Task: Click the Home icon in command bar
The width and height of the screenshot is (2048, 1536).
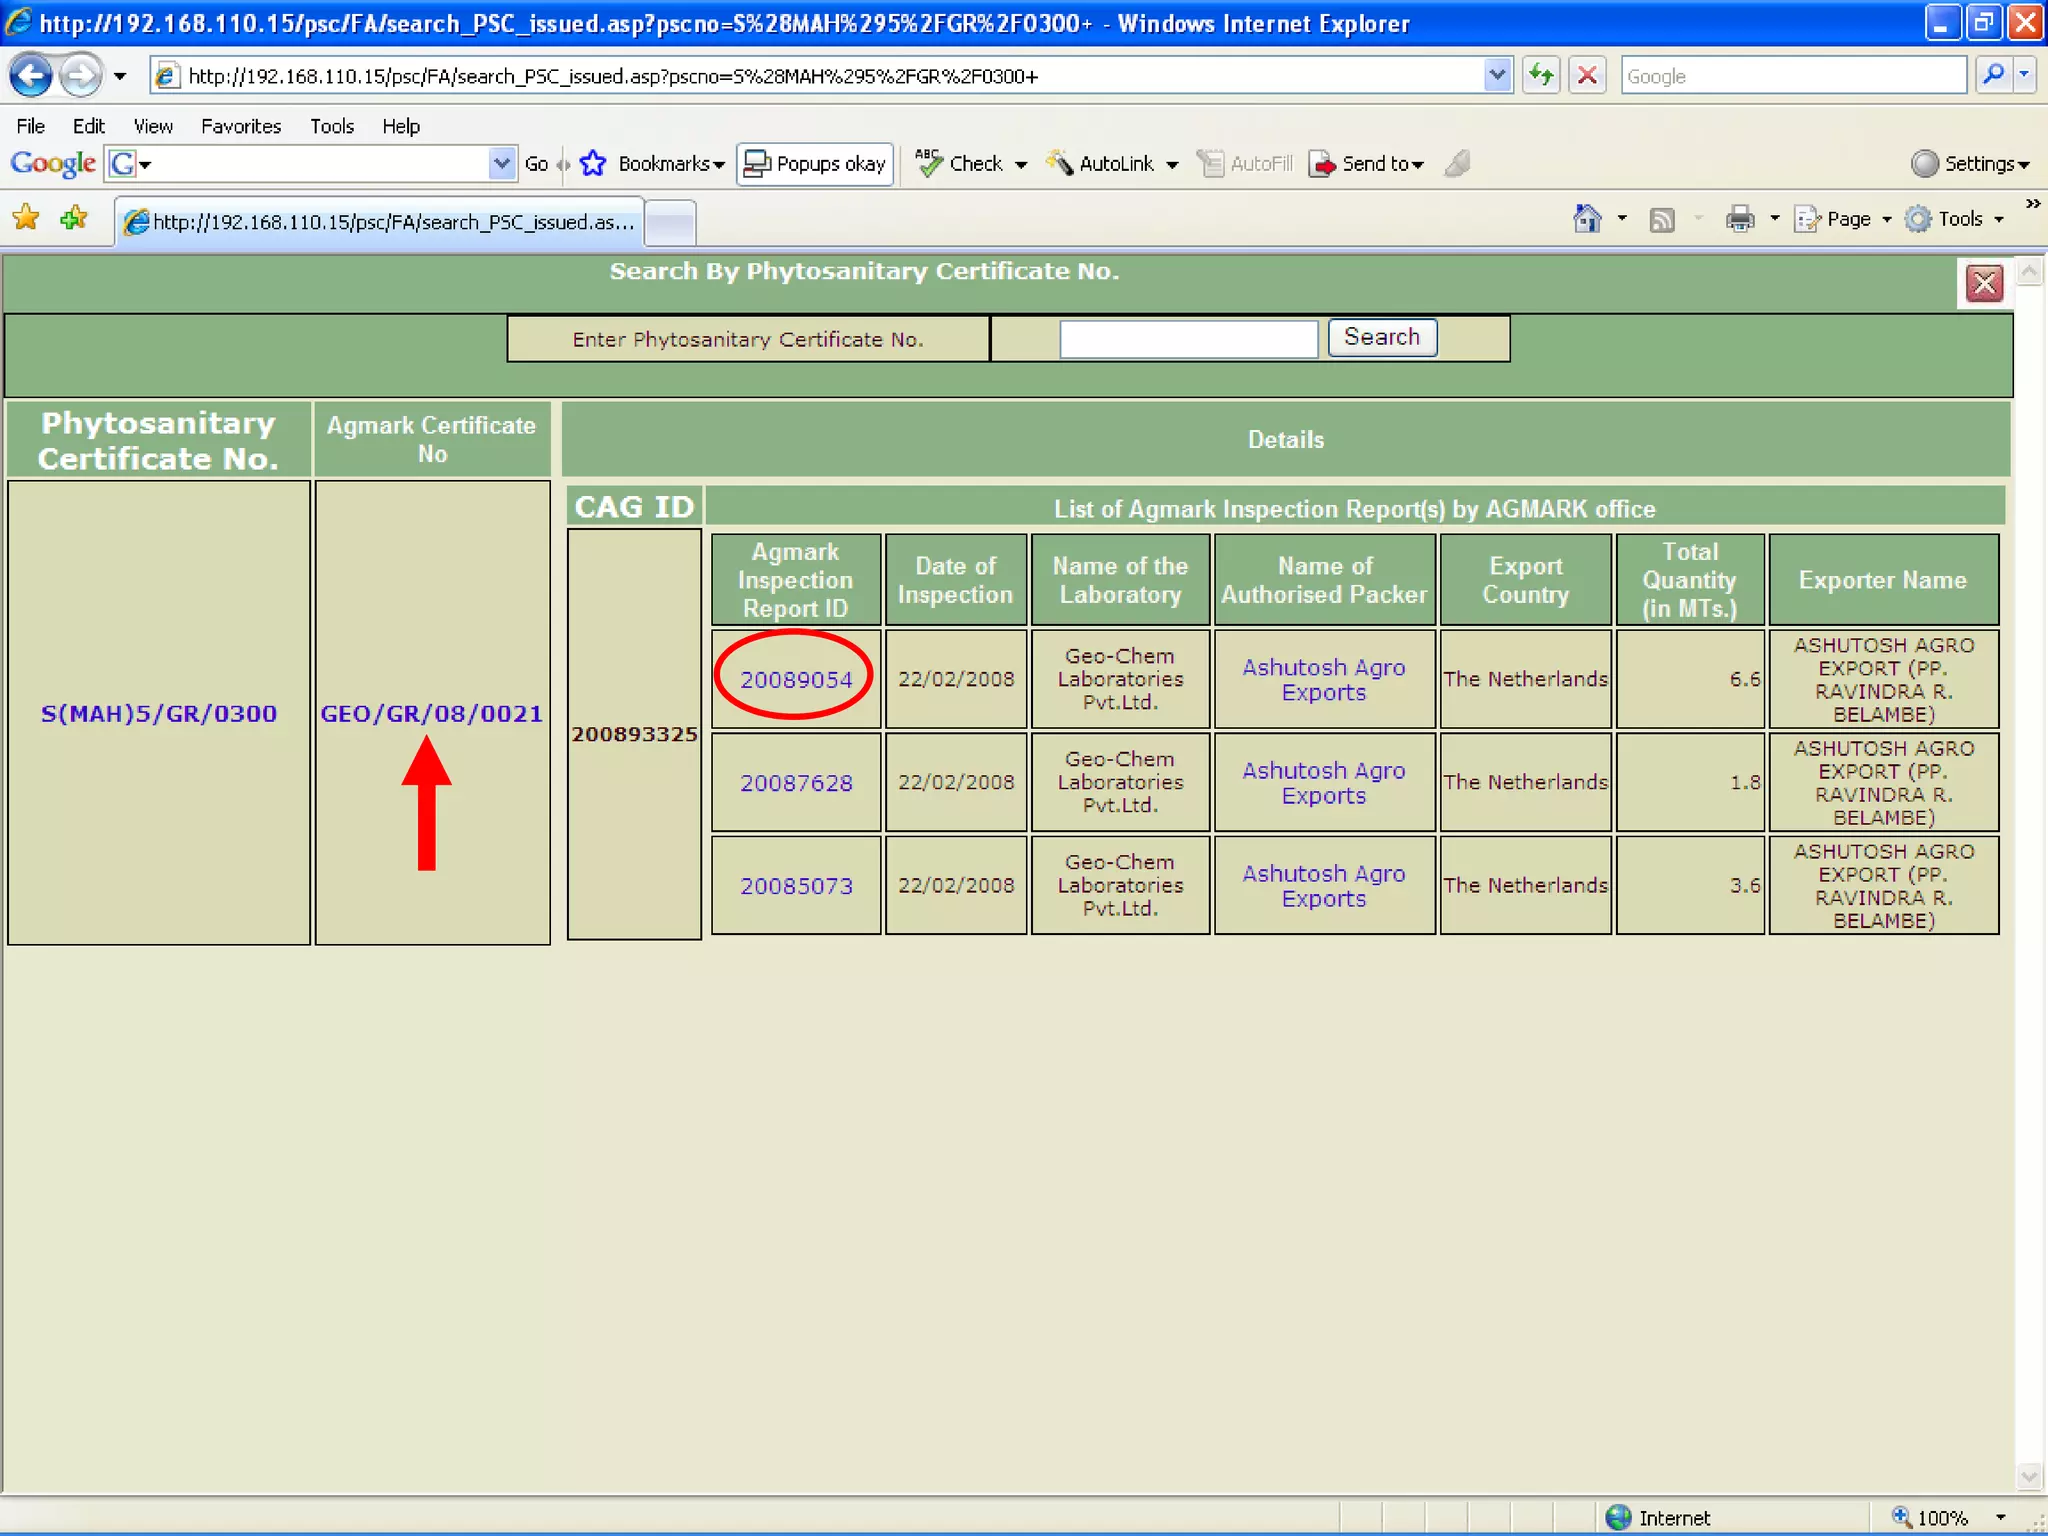Action: click(x=1587, y=219)
